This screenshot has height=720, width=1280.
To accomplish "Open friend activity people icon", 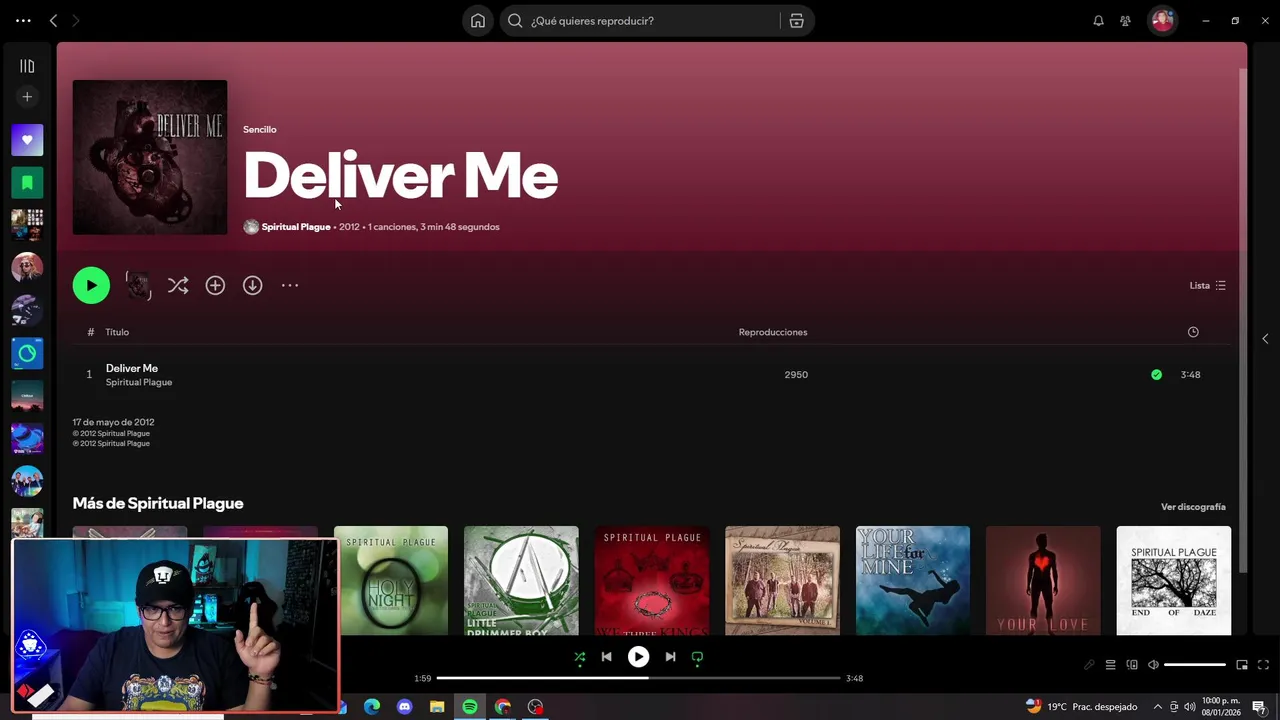I will click(1126, 21).
